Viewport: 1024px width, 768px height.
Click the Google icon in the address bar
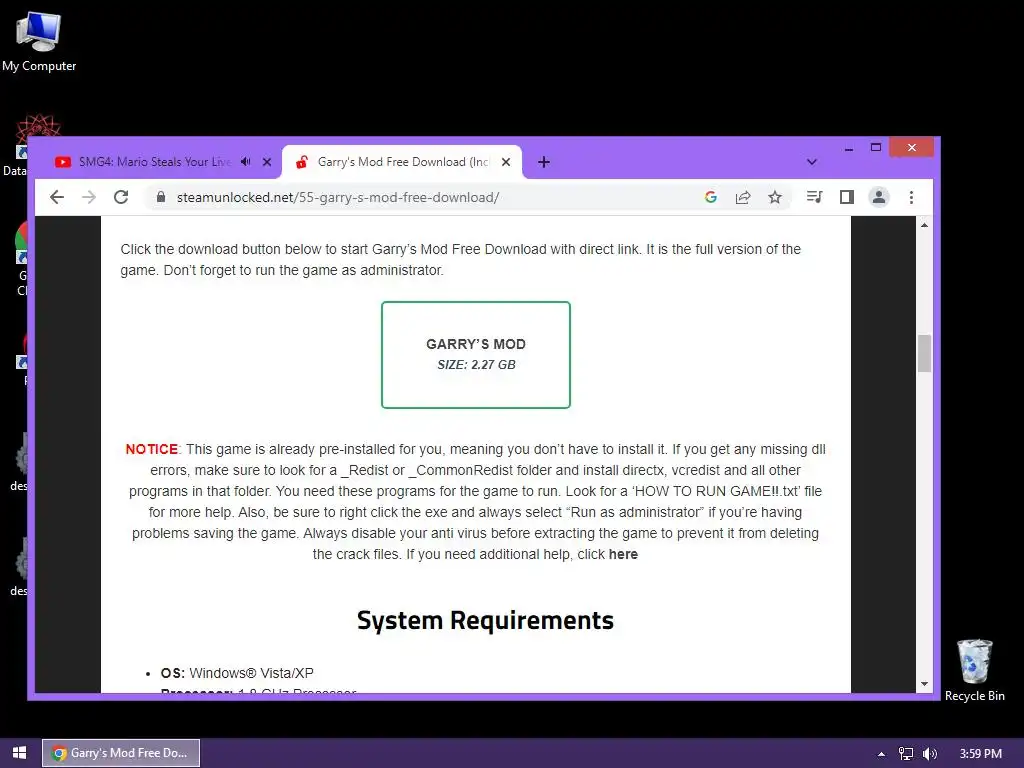point(711,197)
